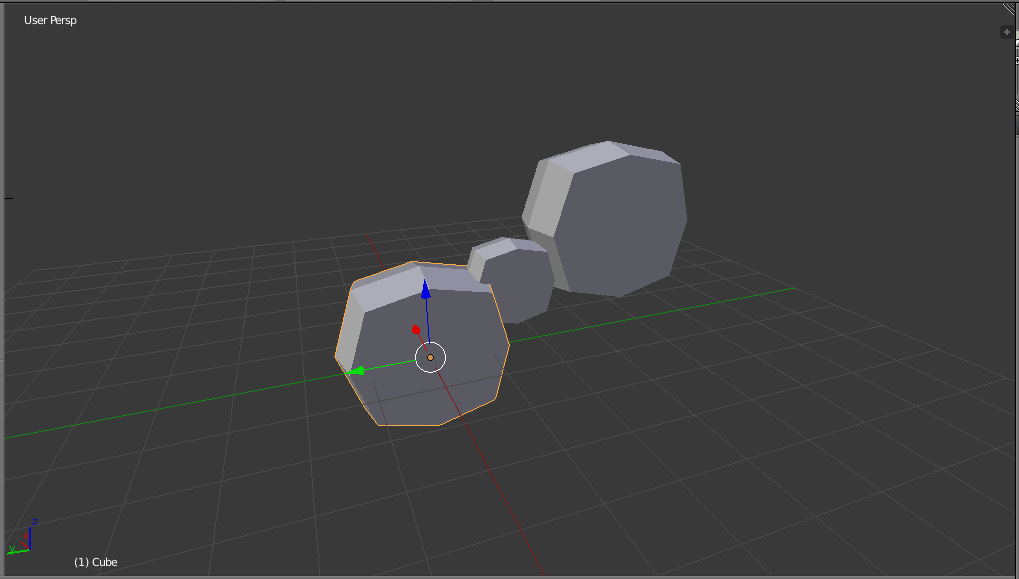Grab the green Y-axis manipulator arrow
Image resolution: width=1019 pixels, height=579 pixels.
pos(356,371)
